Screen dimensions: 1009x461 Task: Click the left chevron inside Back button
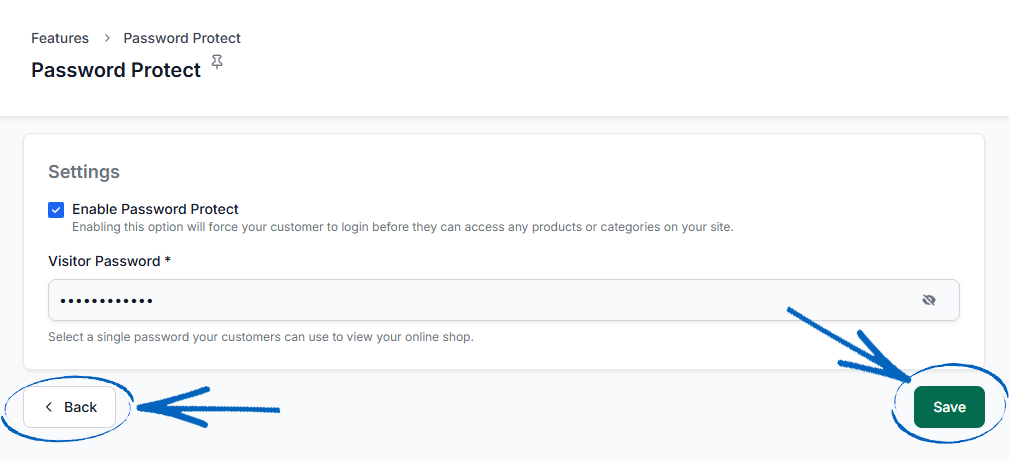49,407
